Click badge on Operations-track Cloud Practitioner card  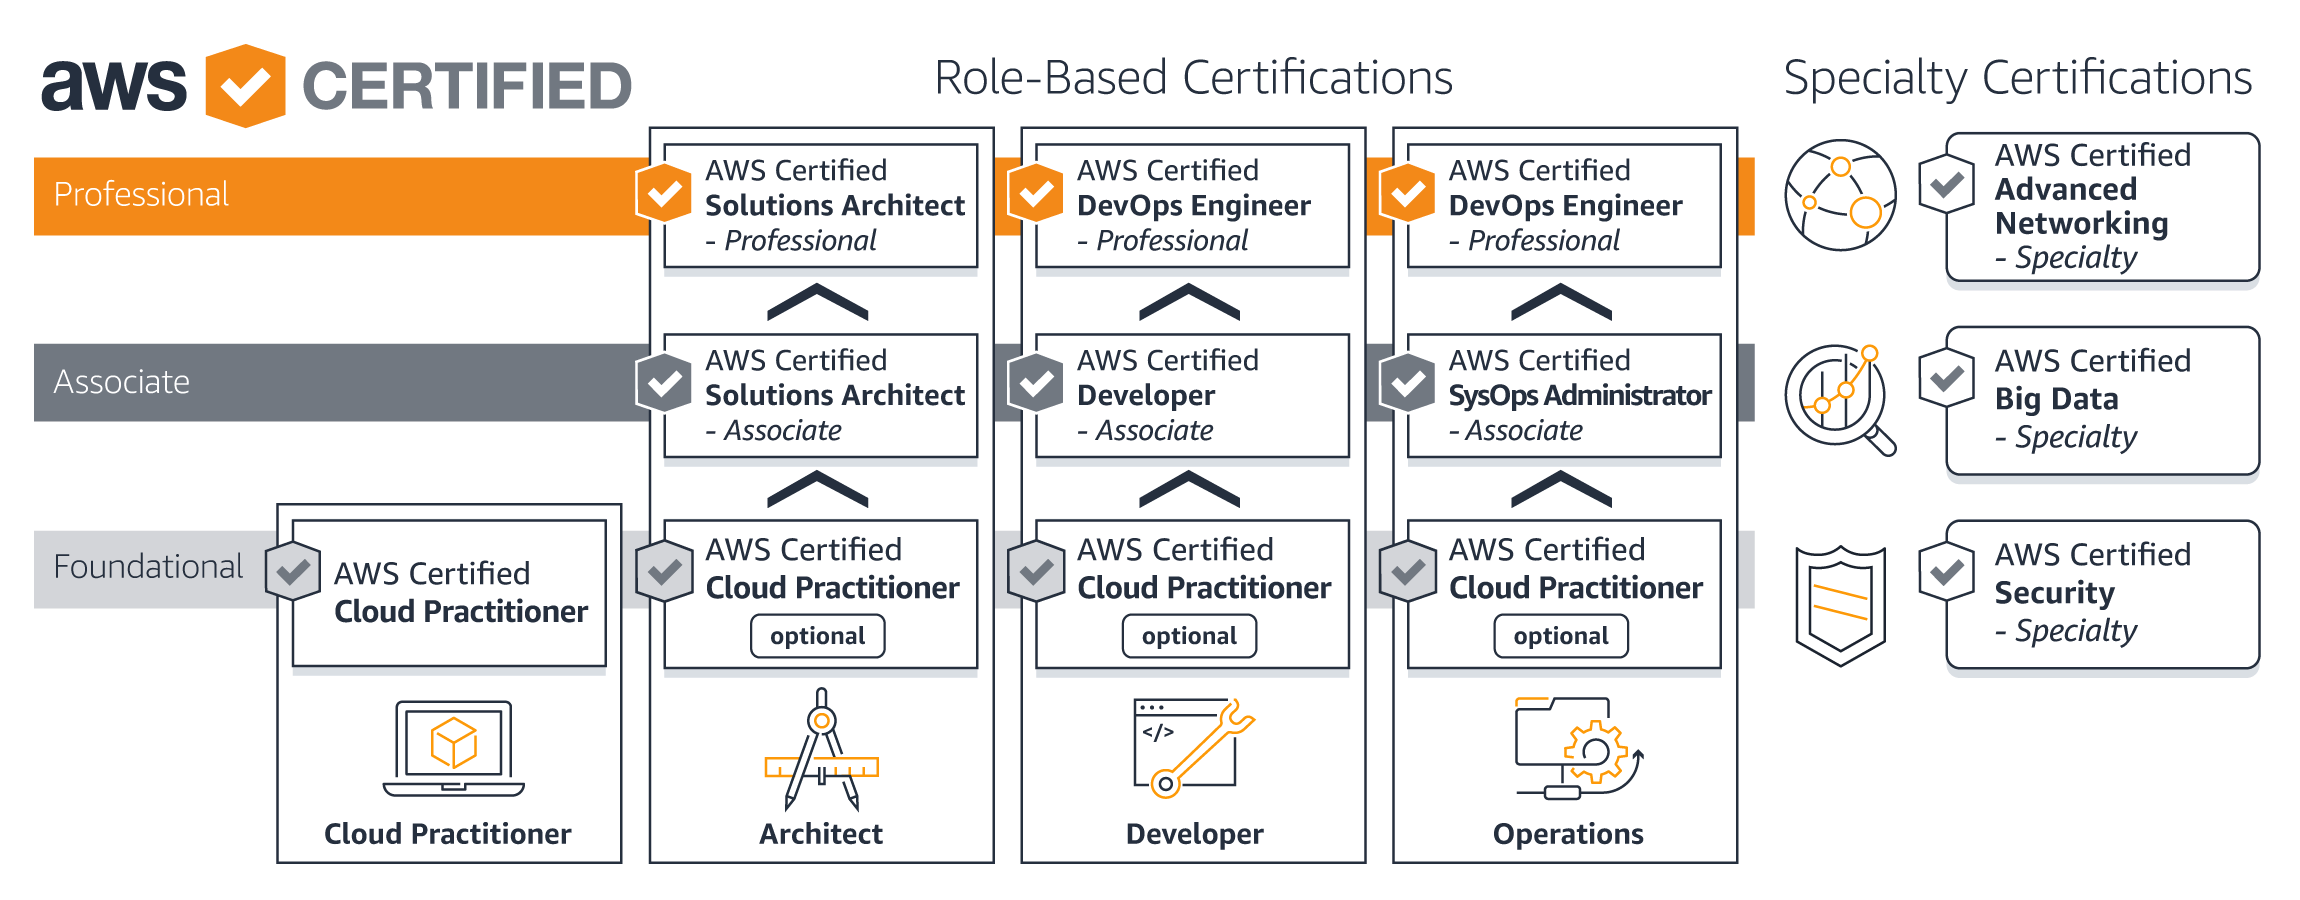[1408, 571]
